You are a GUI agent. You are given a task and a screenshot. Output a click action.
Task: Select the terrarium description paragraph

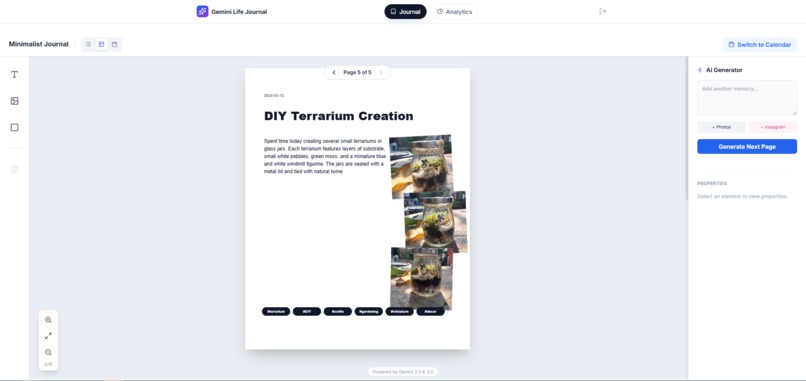coord(325,156)
